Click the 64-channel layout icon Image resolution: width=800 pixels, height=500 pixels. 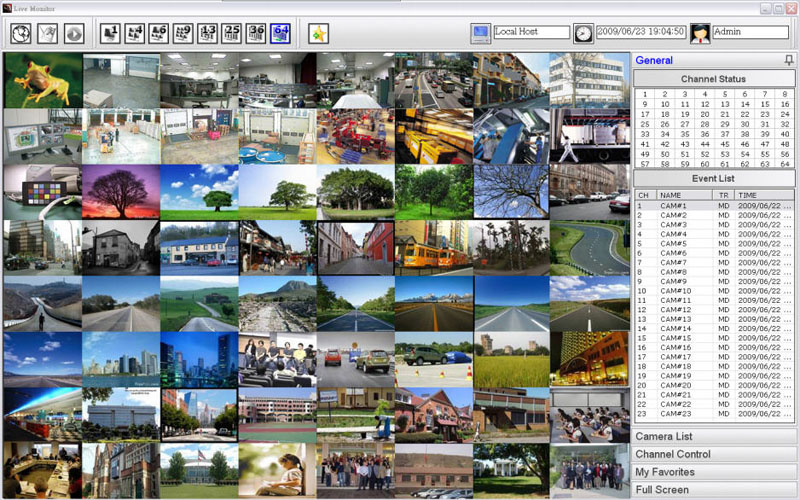tap(280, 33)
